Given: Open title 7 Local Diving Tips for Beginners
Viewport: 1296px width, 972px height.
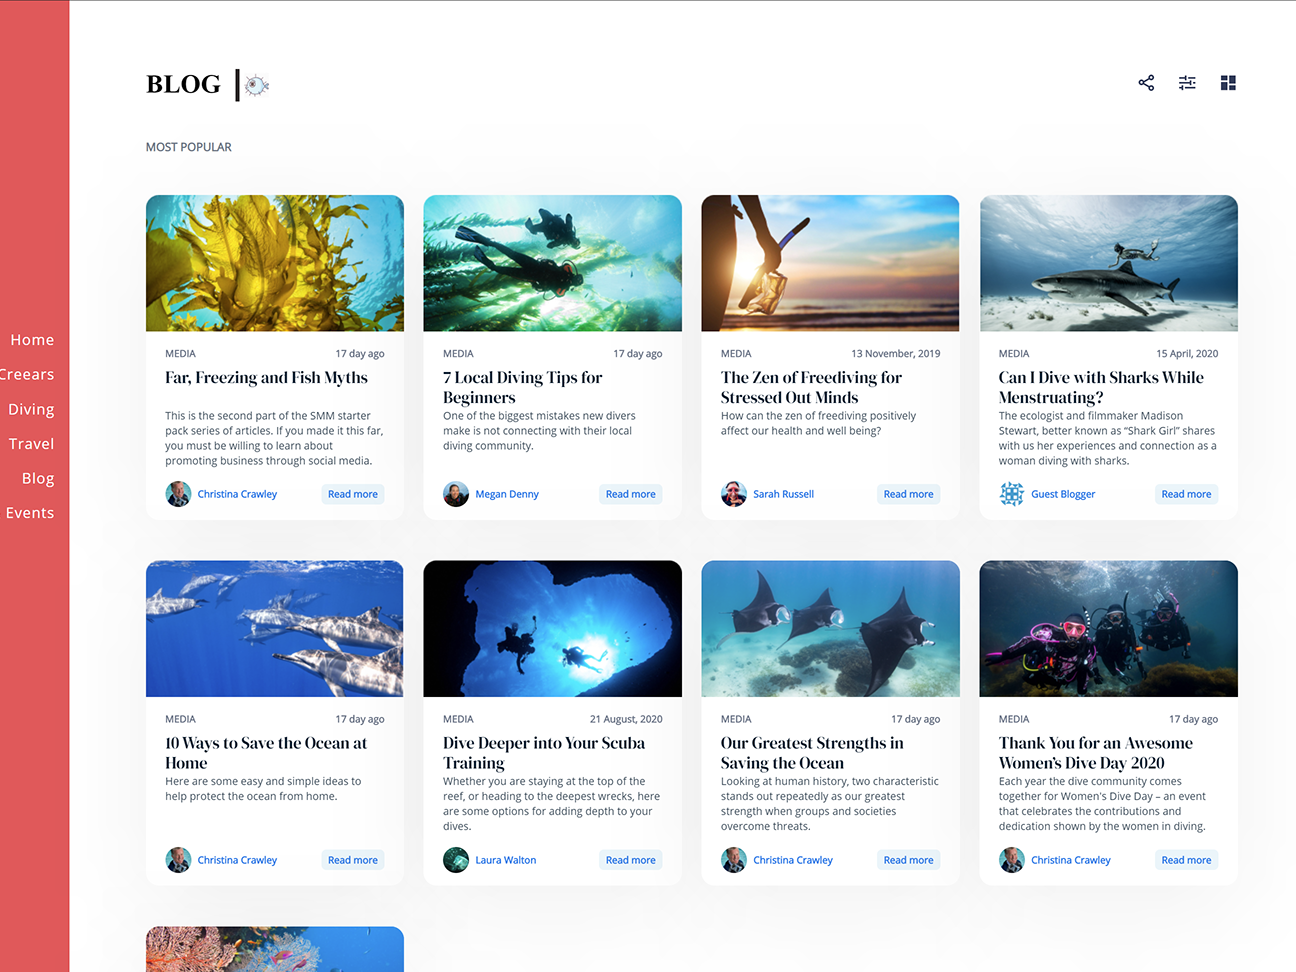Looking at the screenshot, I should [x=522, y=388].
